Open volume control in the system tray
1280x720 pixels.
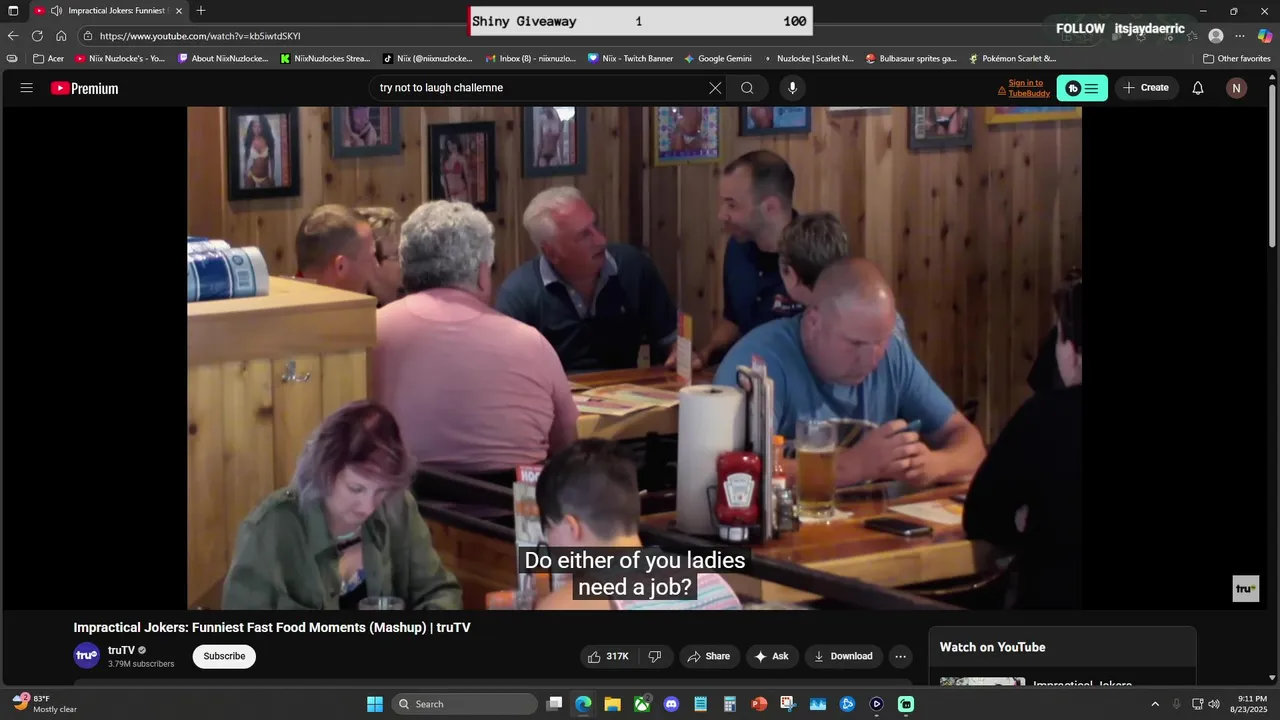tap(1214, 704)
